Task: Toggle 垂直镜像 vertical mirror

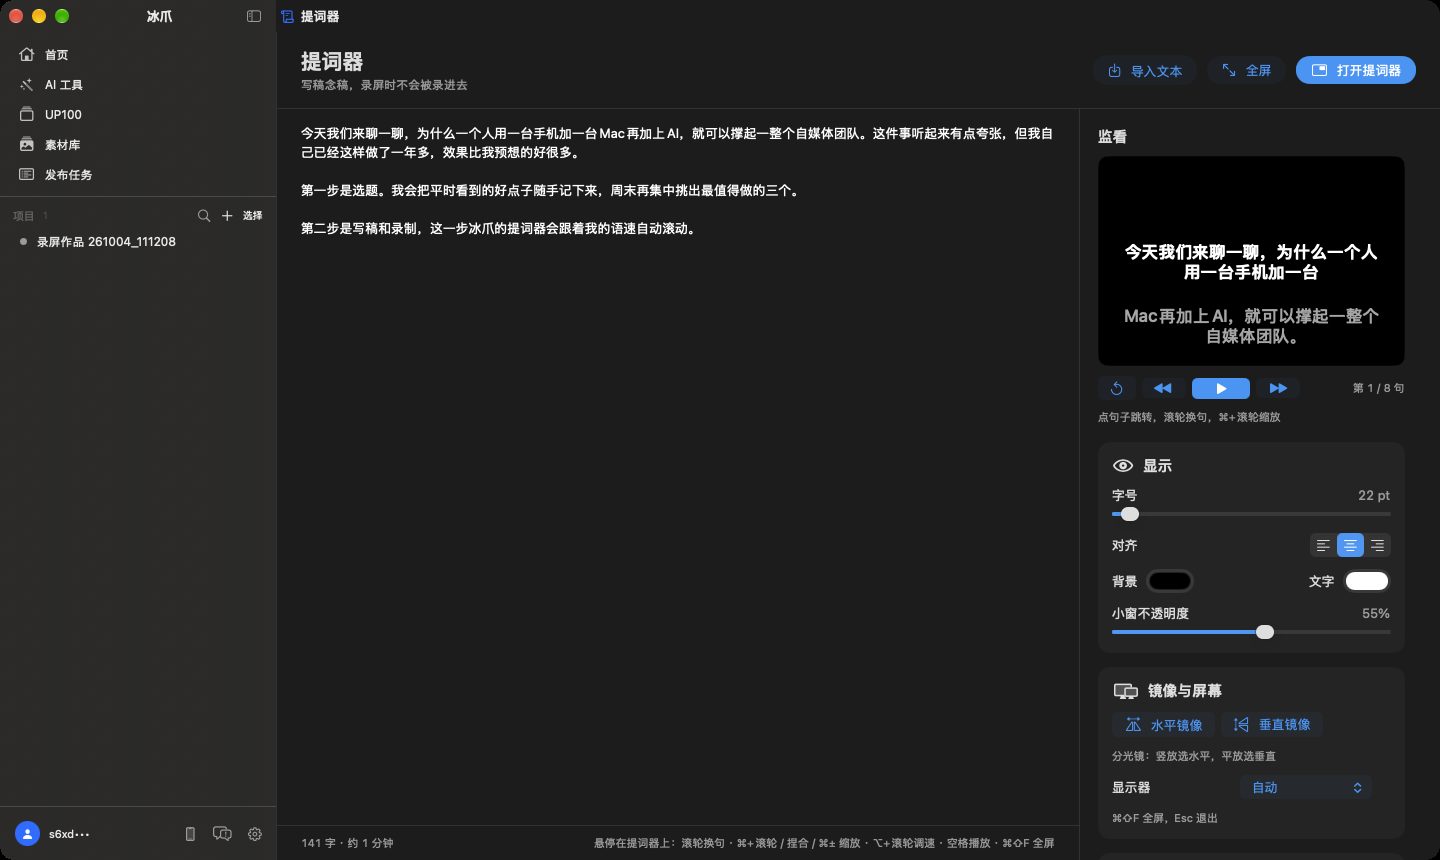Action: (x=1272, y=725)
